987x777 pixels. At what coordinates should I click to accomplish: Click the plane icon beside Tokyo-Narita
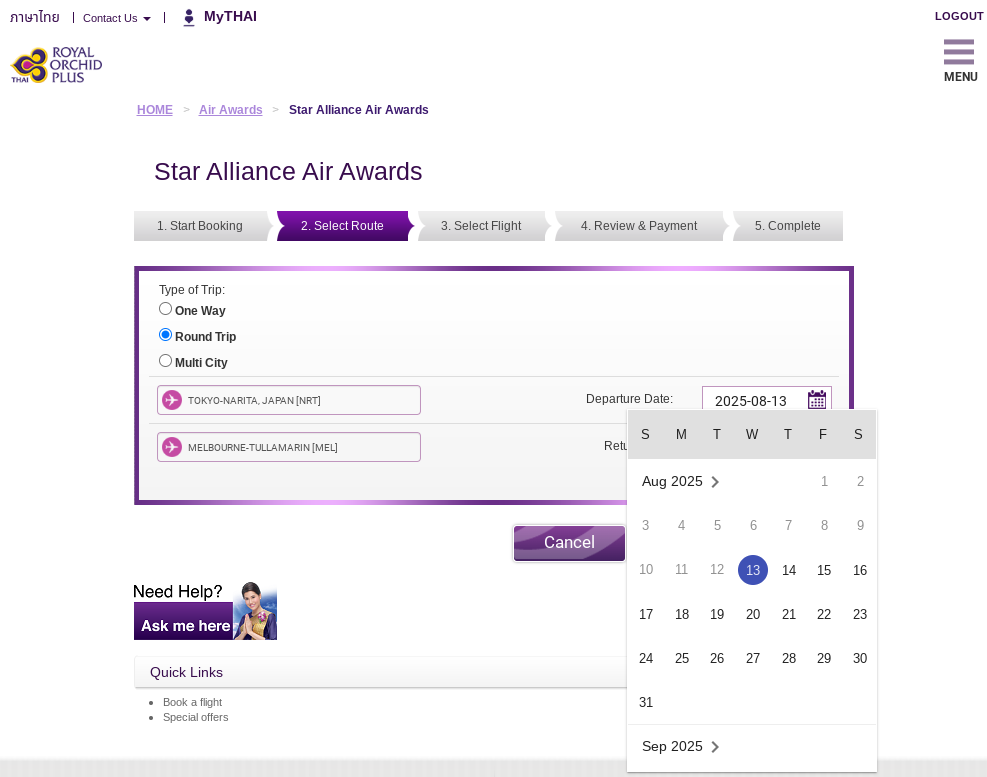tap(172, 400)
